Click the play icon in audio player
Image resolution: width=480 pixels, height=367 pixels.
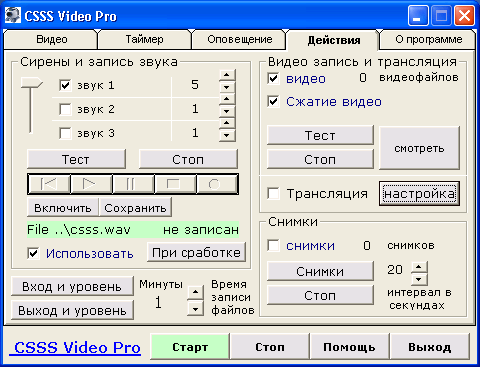pos(91,184)
